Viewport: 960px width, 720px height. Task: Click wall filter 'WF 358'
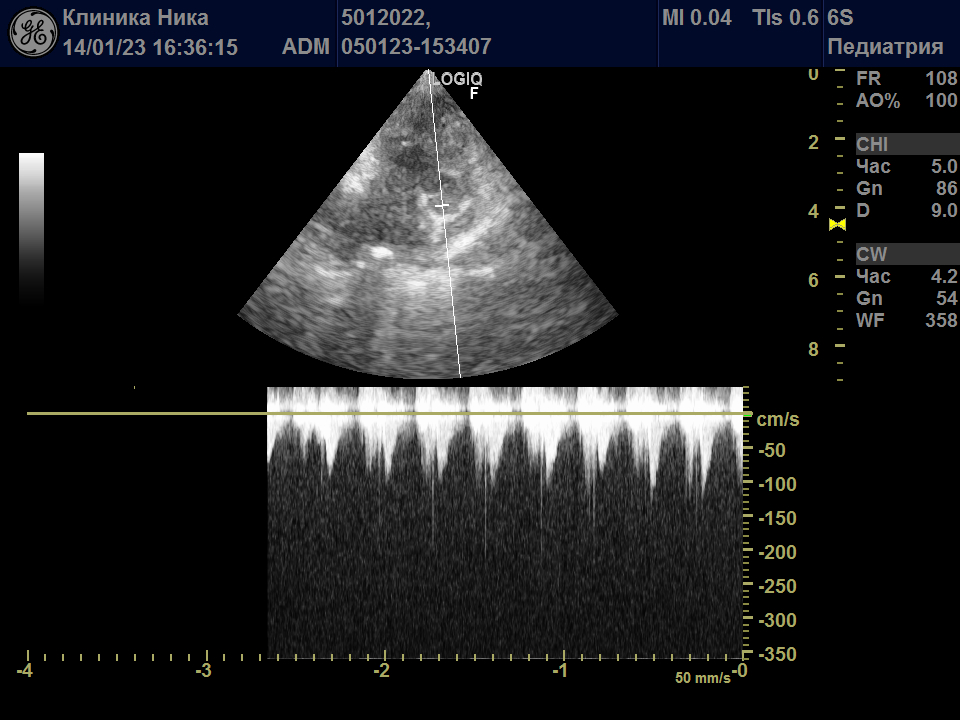(906, 320)
